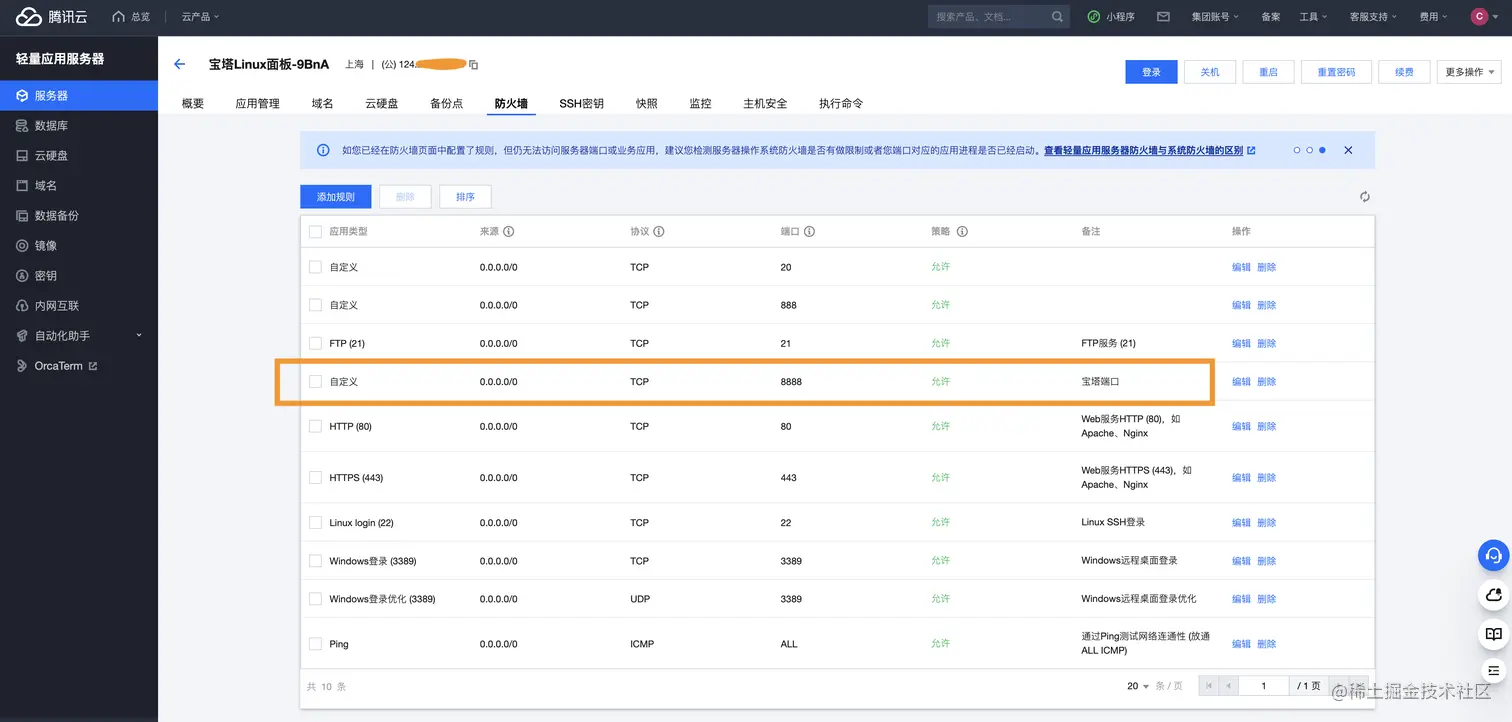Image resolution: width=1512 pixels, height=722 pixels.
Task: Click the cloud floating button
Action: coord(1494,595)
